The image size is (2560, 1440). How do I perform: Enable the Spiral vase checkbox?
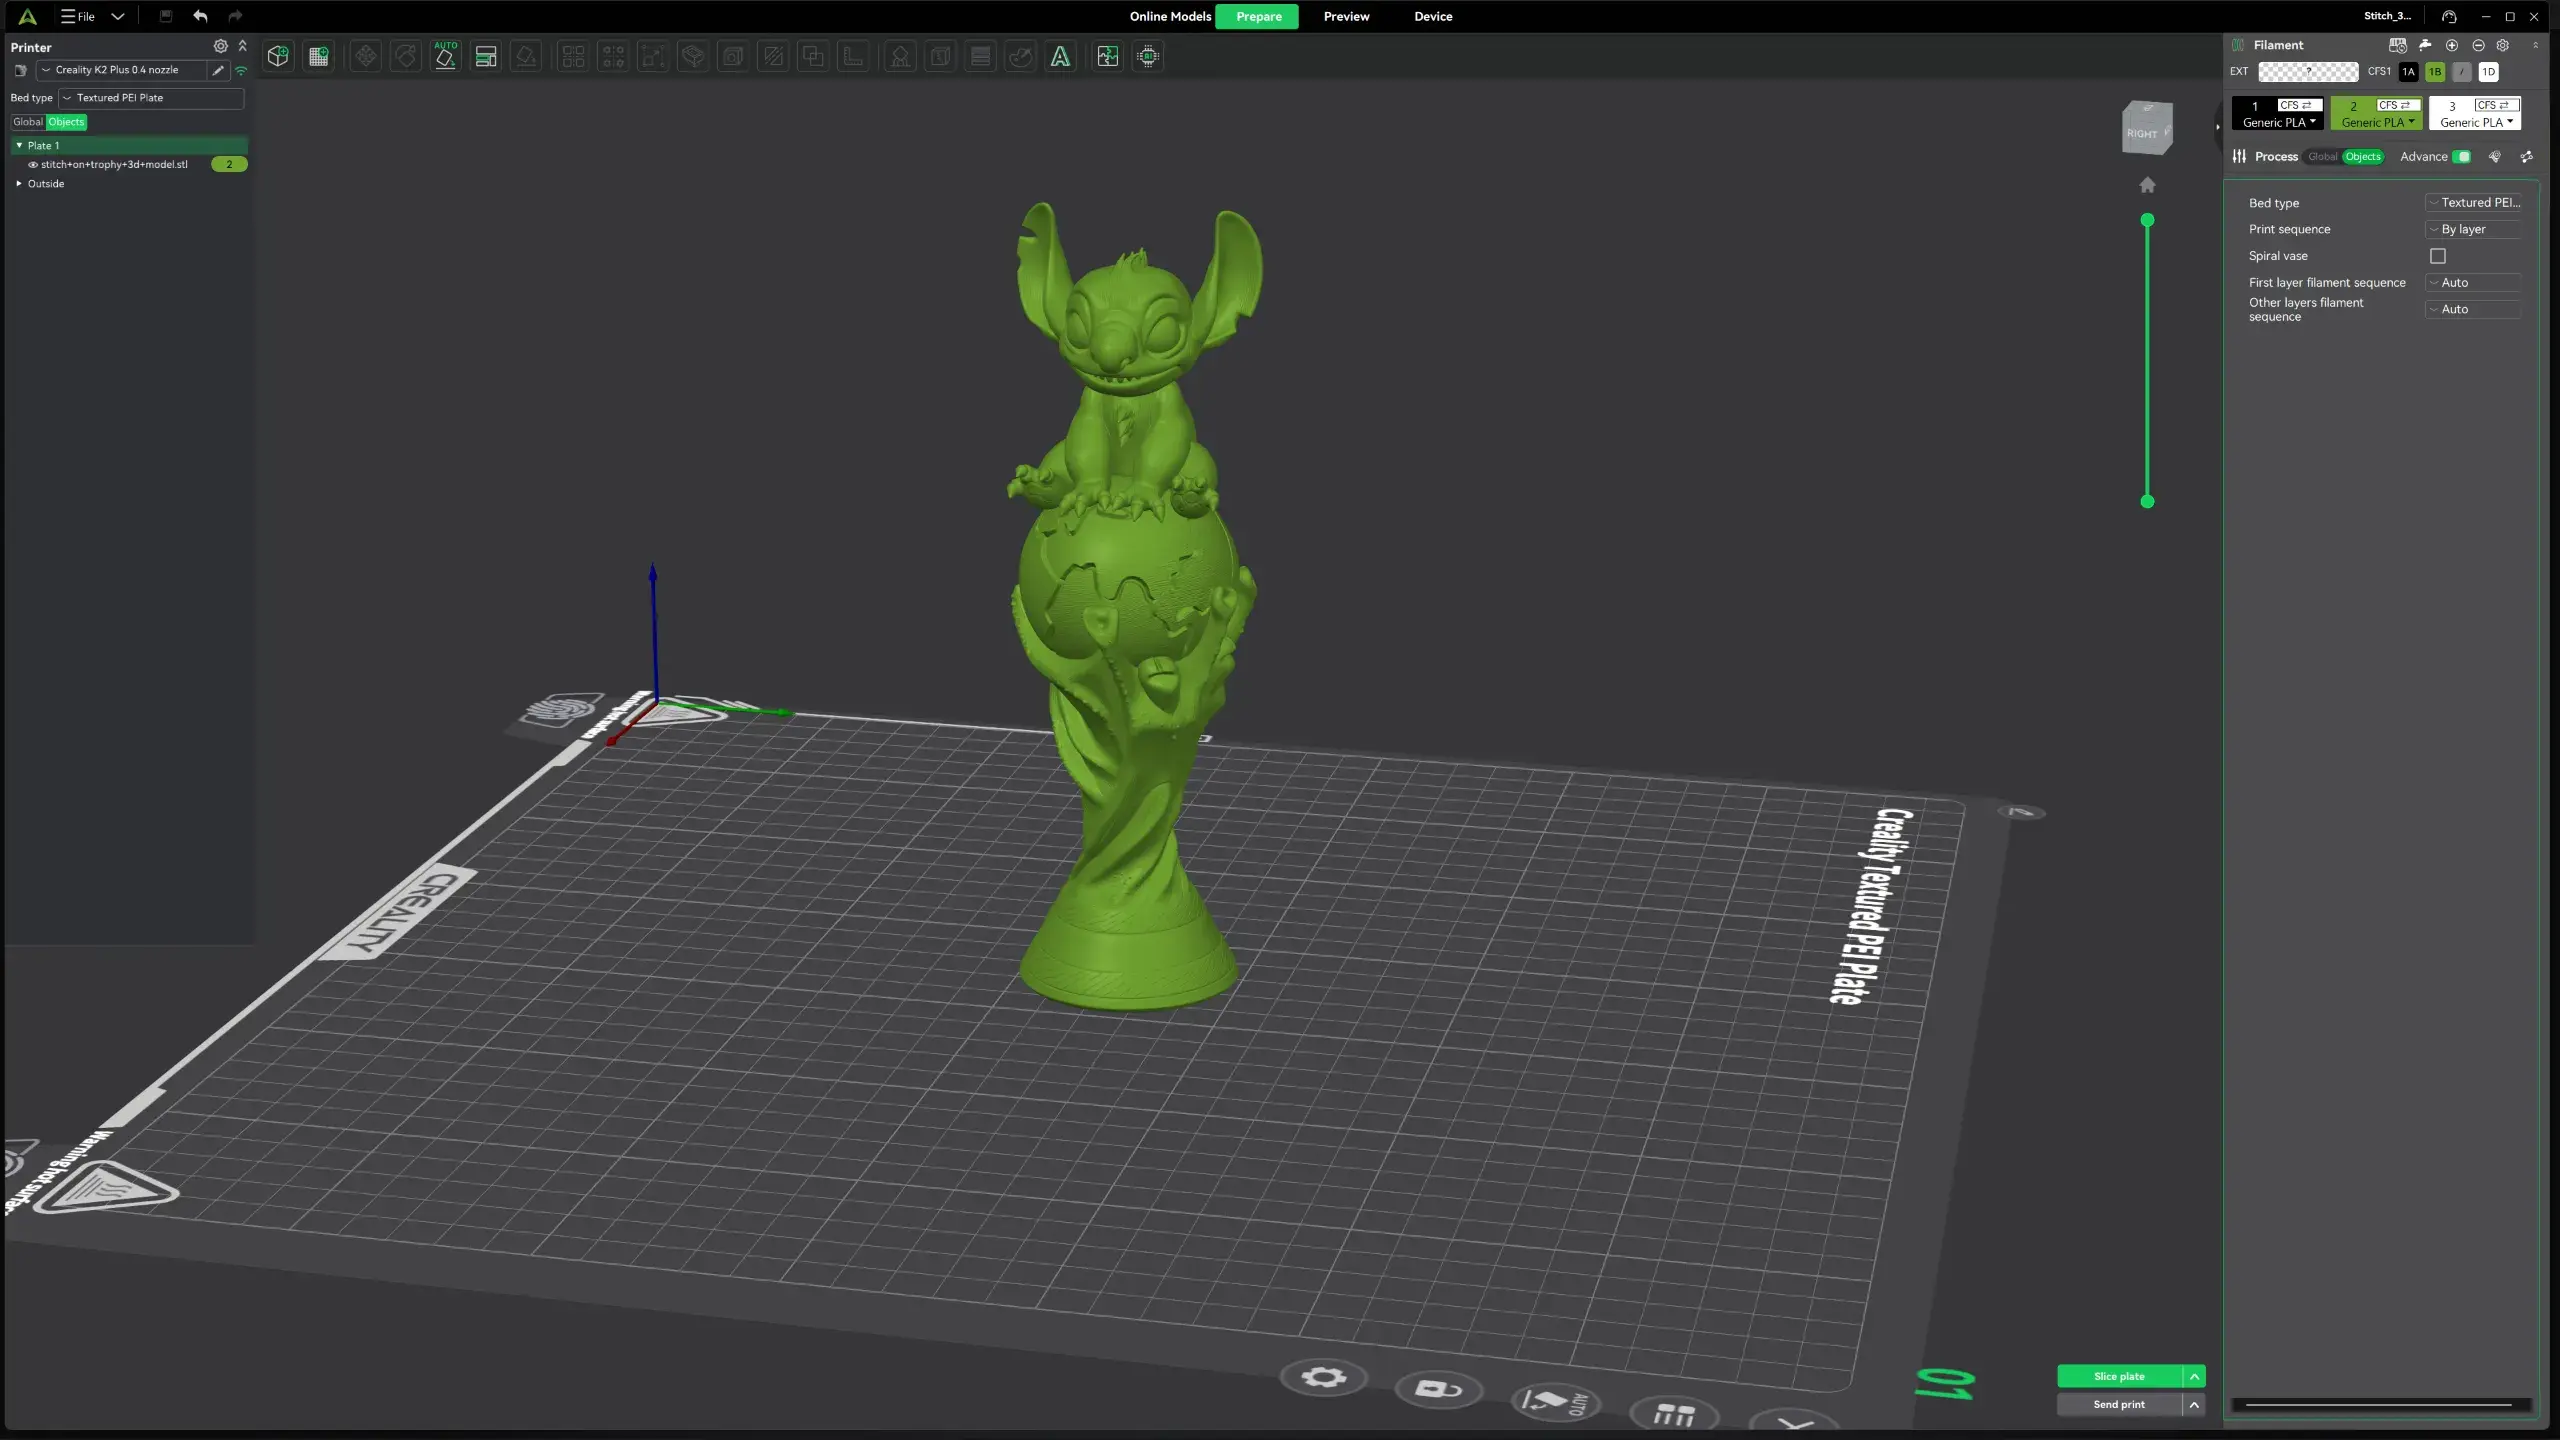click(2438, 256)
